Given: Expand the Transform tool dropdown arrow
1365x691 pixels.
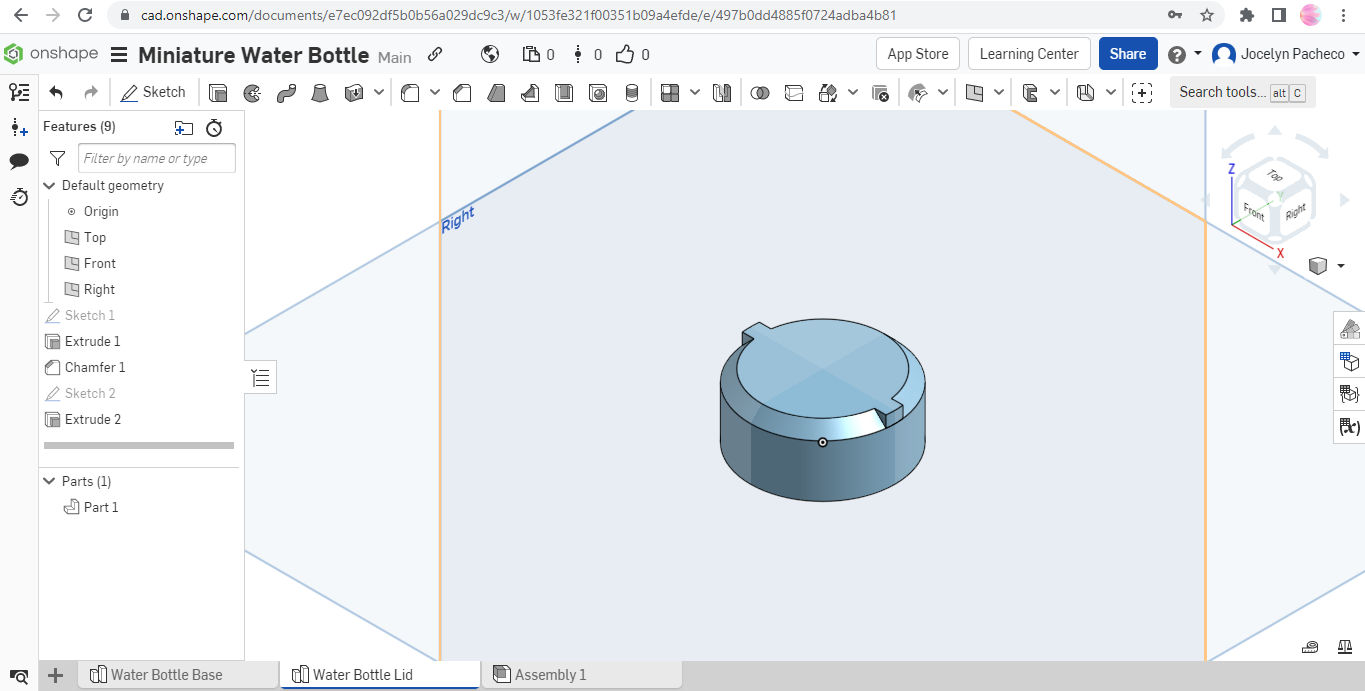Looking at the screenshot, I should click(x=853, y=93).
